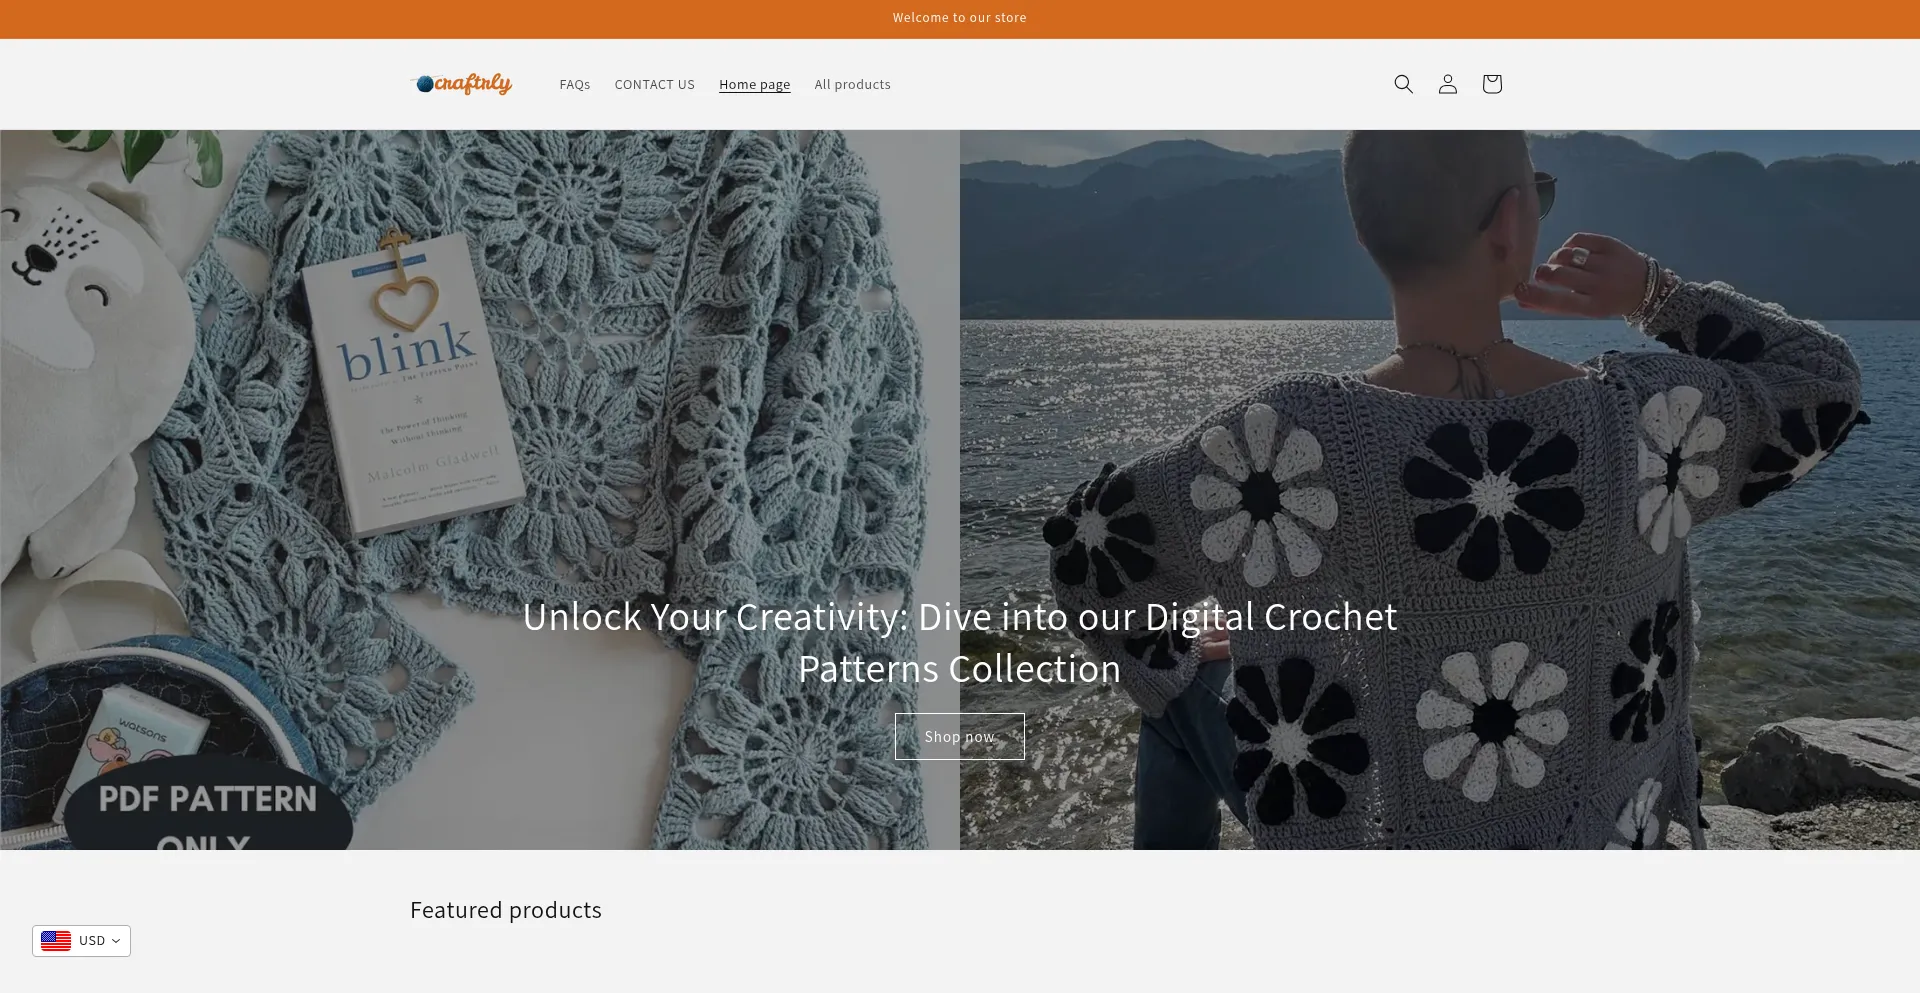The image size is (1920, 993).
Task: Select the Home page nav item
Action: (754, 85)
